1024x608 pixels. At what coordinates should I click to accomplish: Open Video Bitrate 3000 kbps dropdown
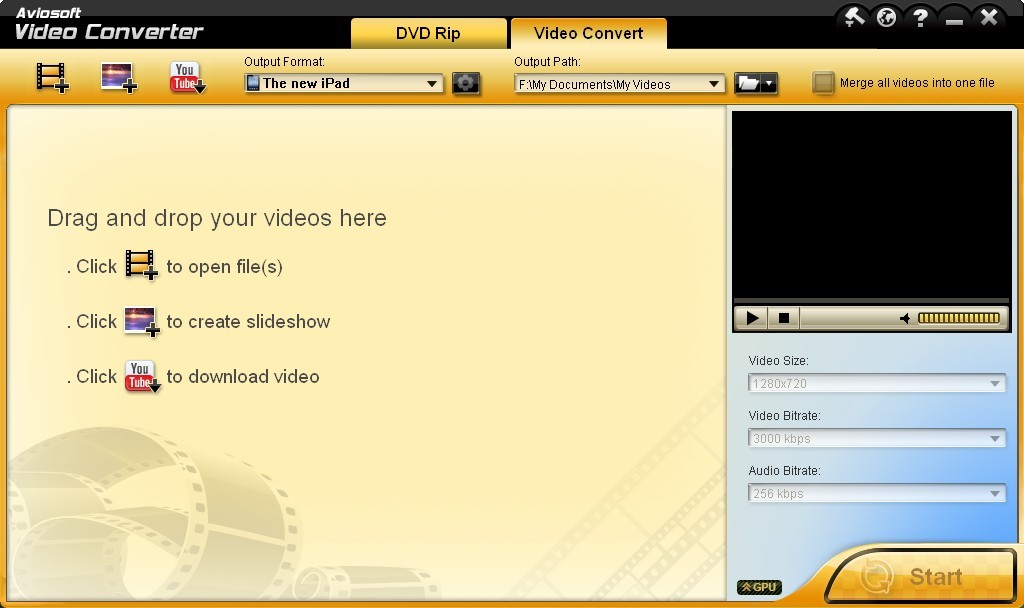point(876,438)
